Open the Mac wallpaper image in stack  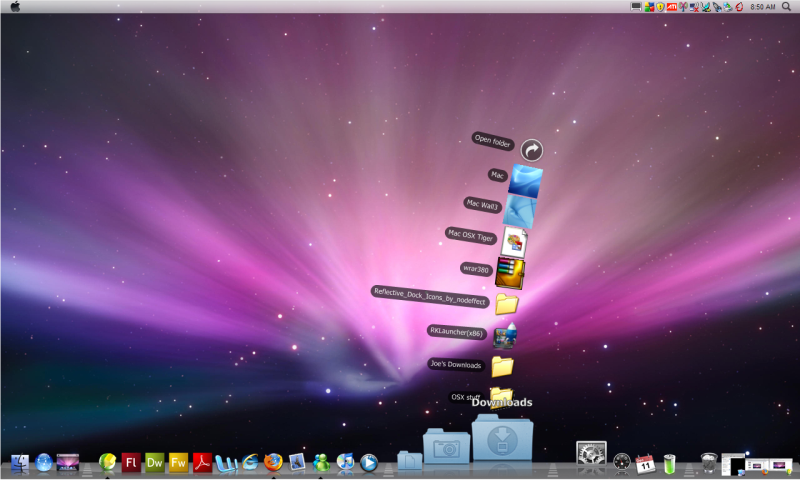[x=526, y=181]
